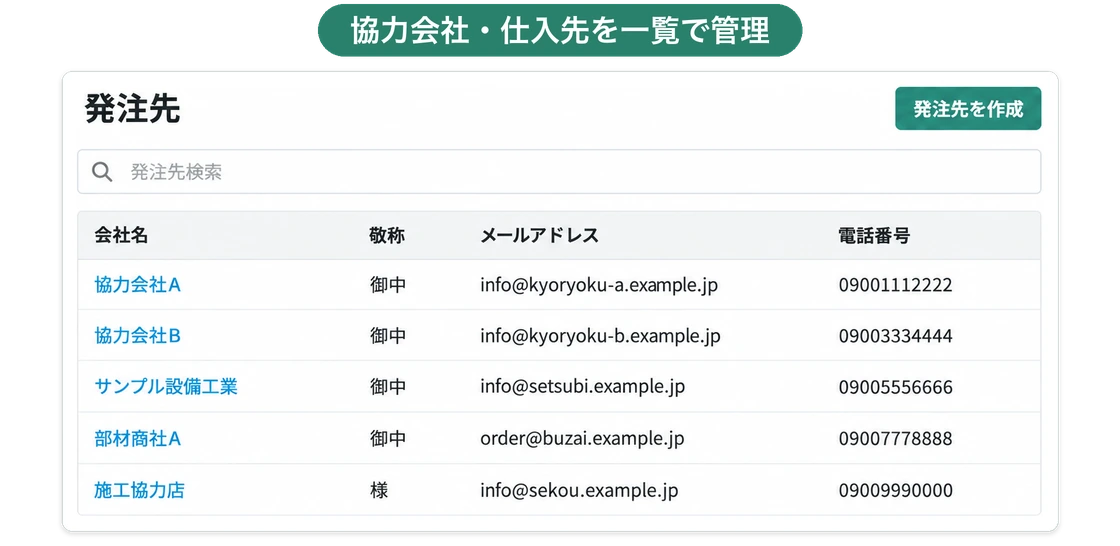Image resolution: width=1120 pixels, height=546 pixels.
Task: Select email info@kyoryoku-b.example.jp
Action: [600, 337]
